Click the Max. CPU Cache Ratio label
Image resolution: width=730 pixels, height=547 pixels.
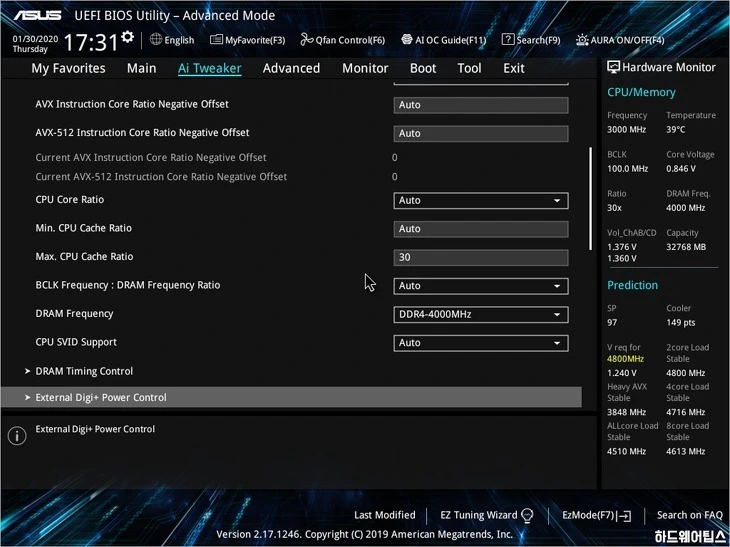[84, 257]
